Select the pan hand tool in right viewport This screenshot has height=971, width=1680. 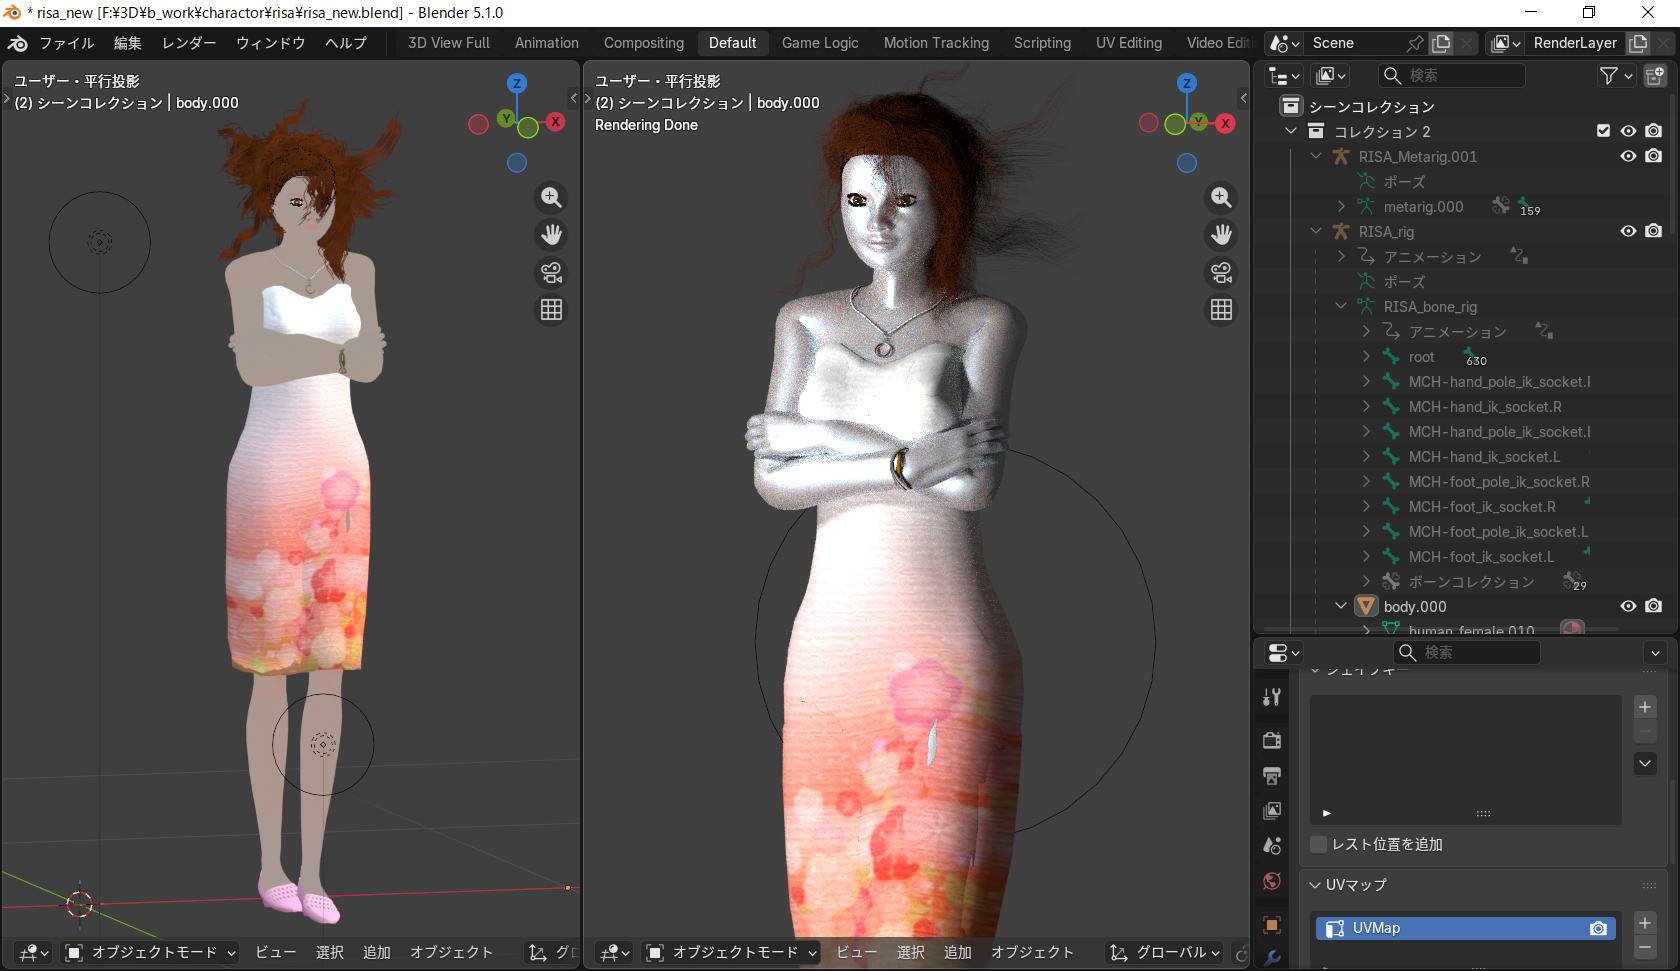[1221, 235]
